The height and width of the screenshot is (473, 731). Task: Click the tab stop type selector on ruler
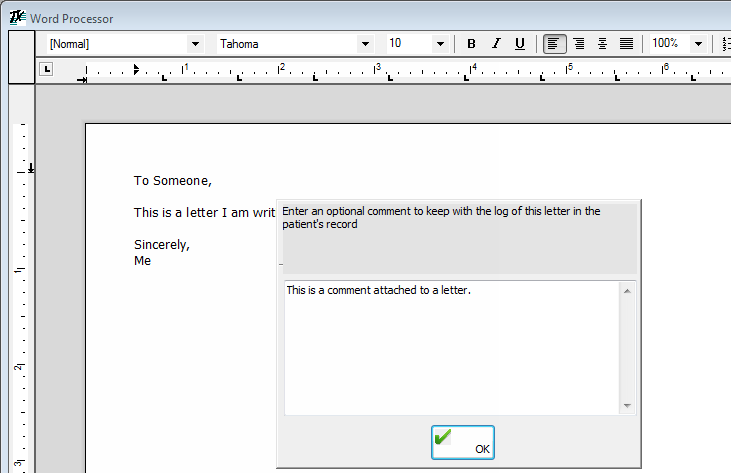click(46, 69)
